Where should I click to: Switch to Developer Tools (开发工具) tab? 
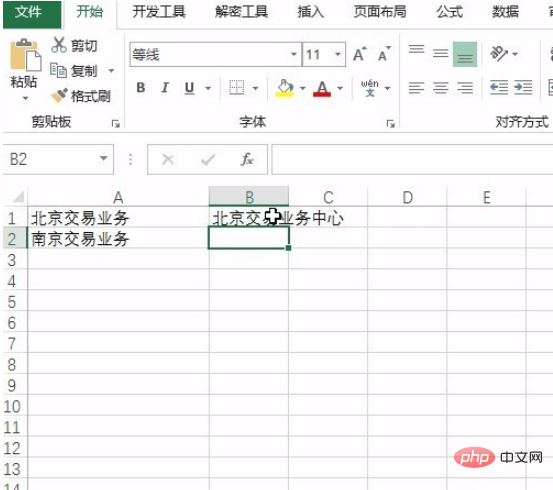159,12
